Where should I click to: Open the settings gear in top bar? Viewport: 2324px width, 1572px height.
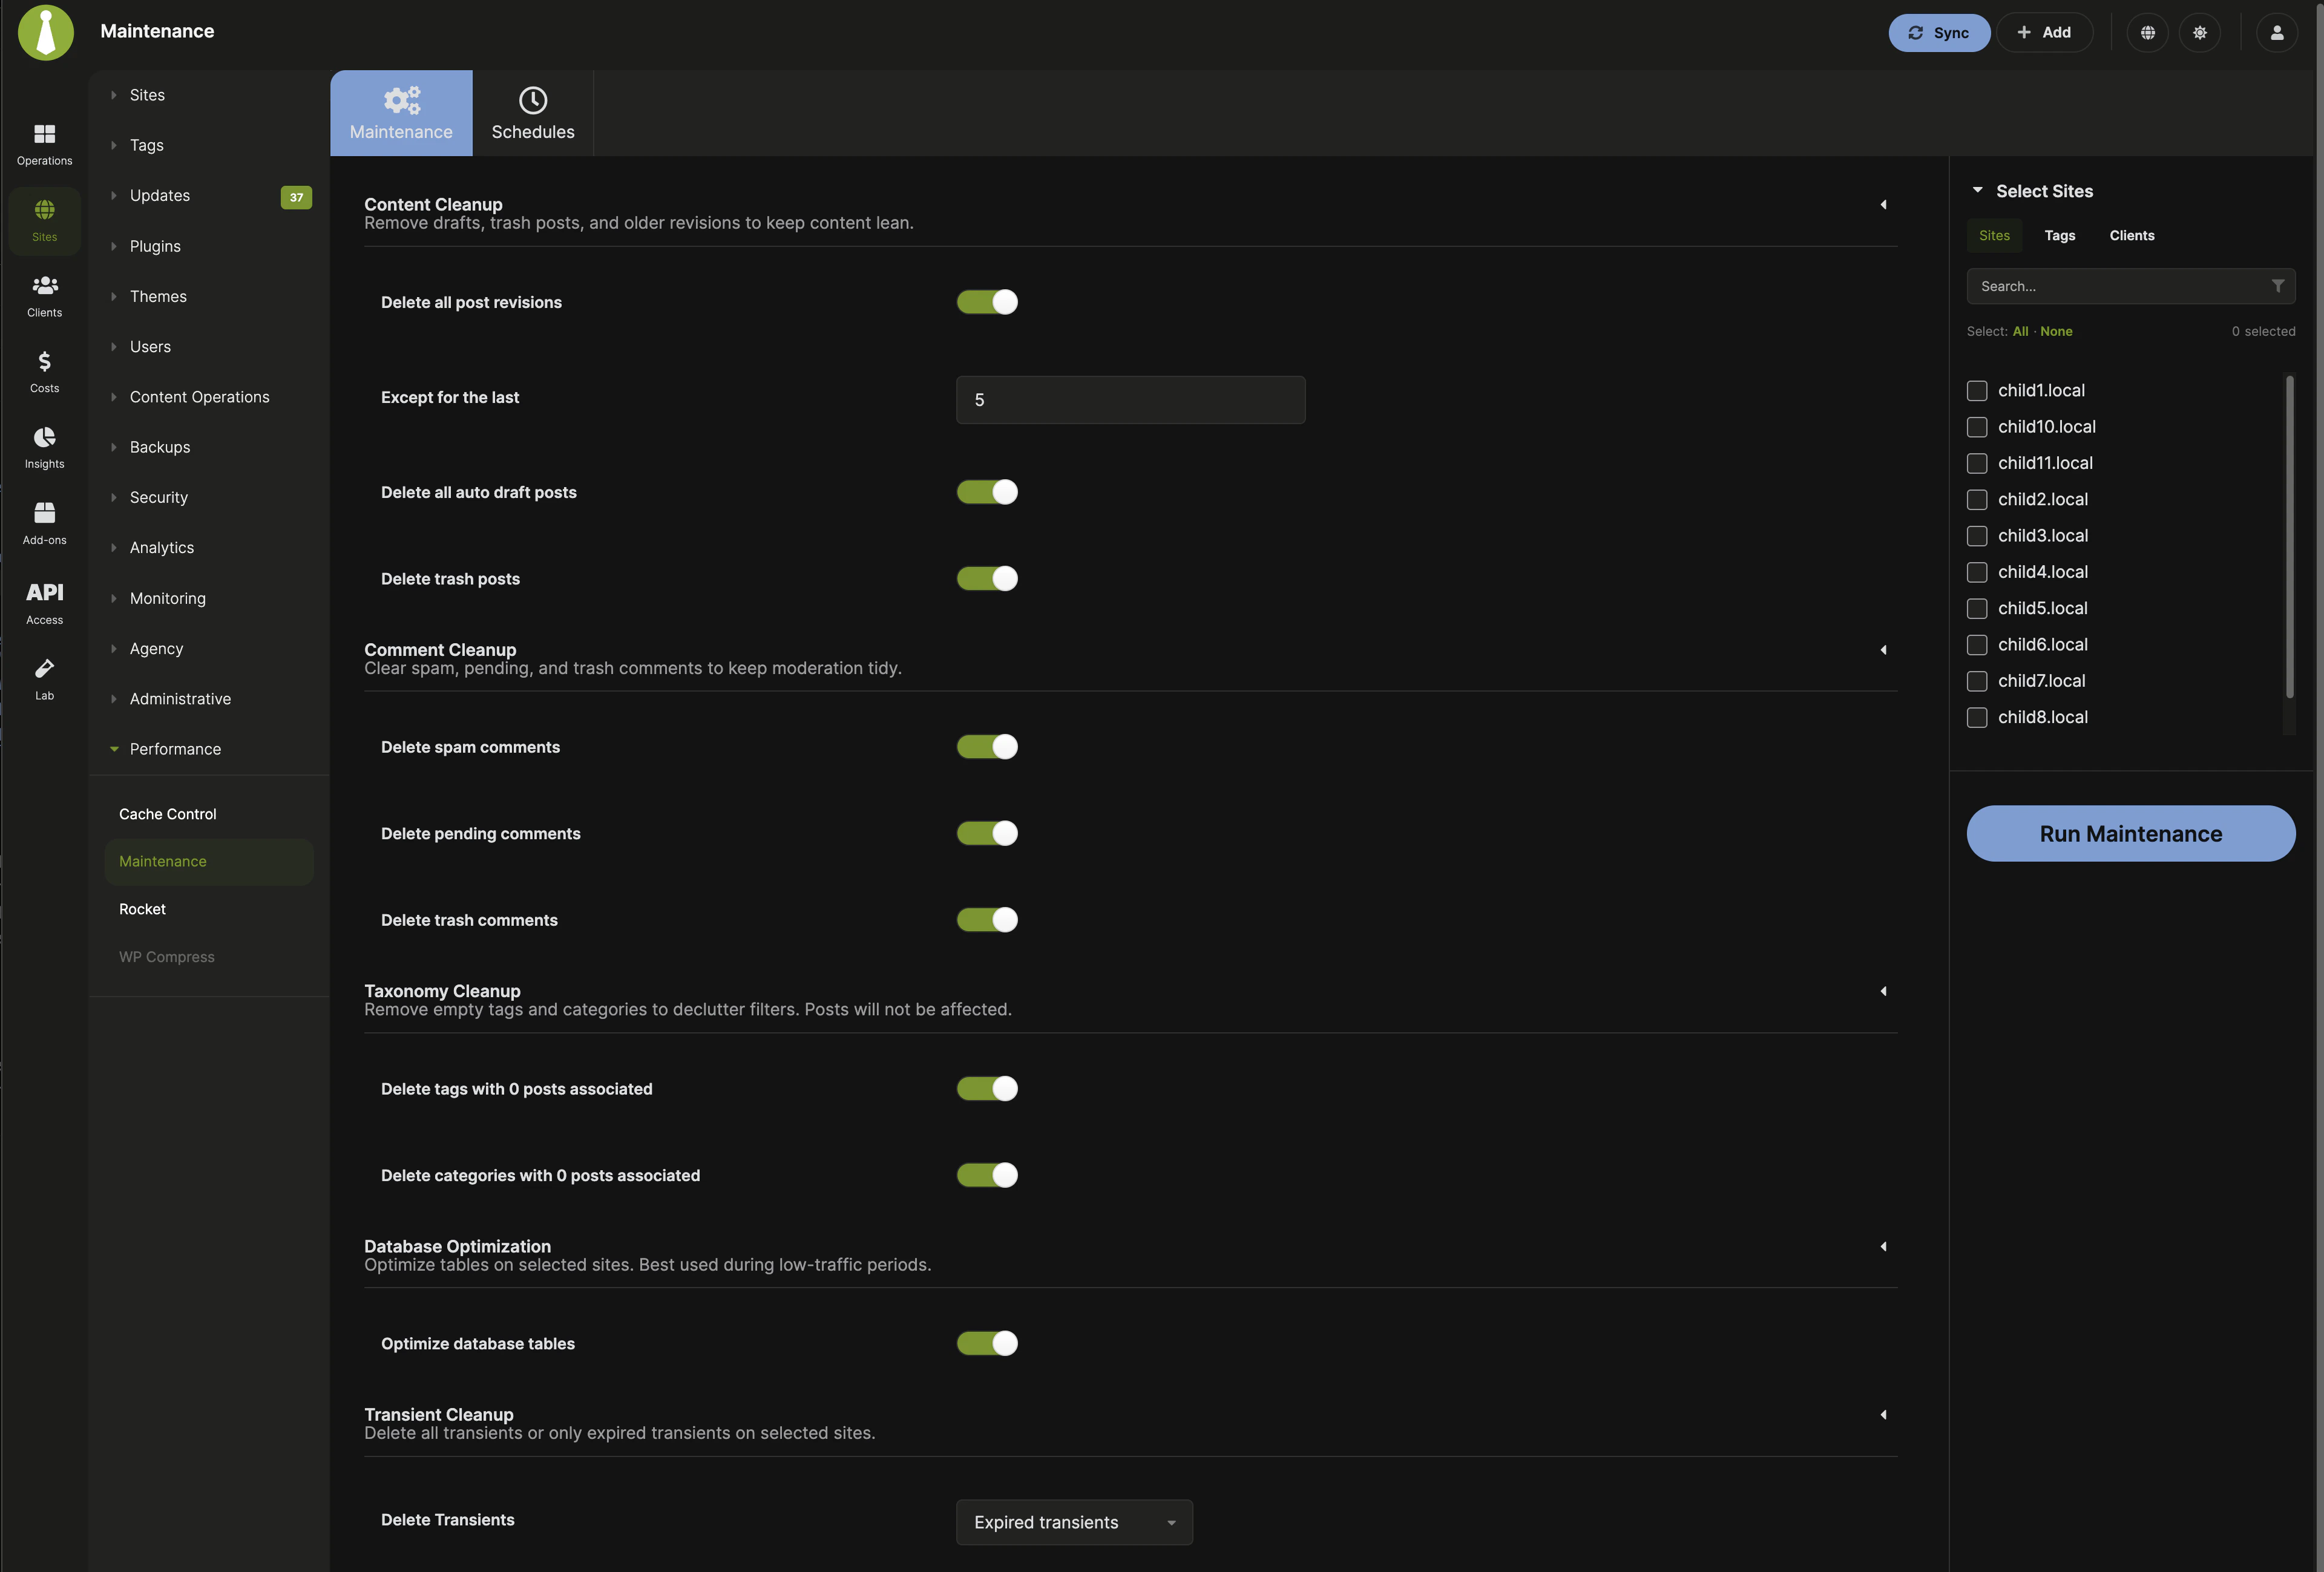click(x=2200, y=32)
